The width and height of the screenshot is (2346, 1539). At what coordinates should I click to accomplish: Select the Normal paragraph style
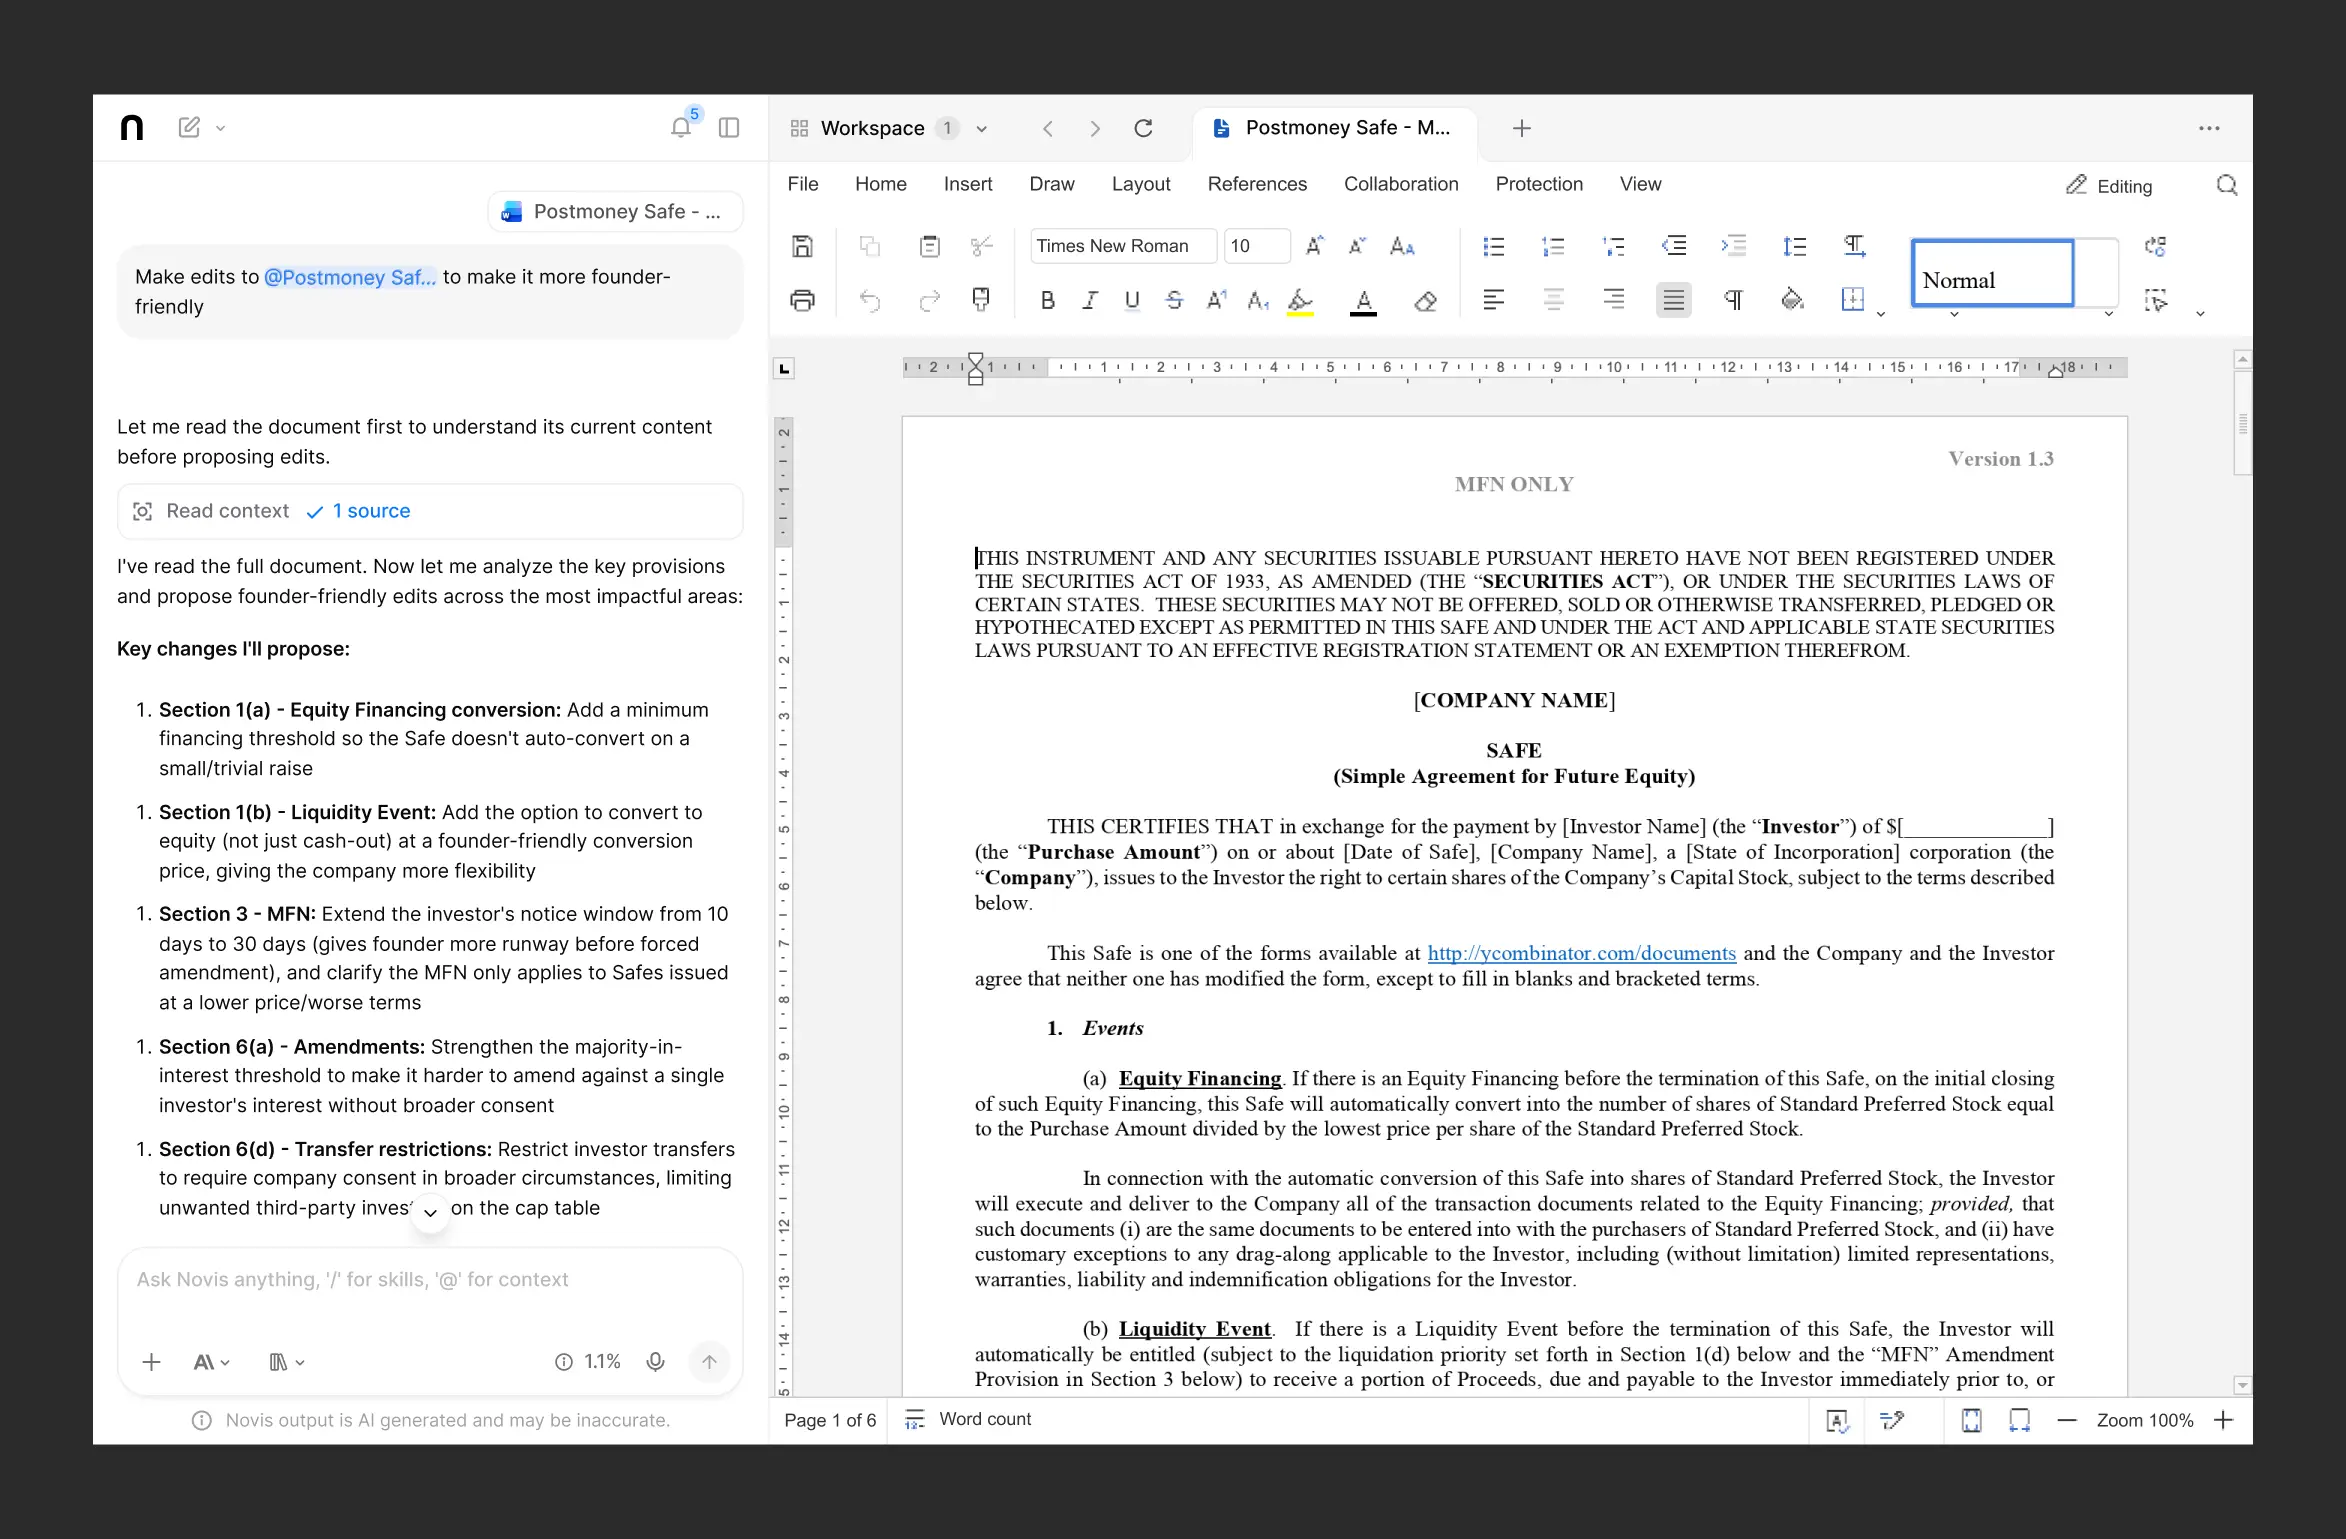coord(1991,272)
